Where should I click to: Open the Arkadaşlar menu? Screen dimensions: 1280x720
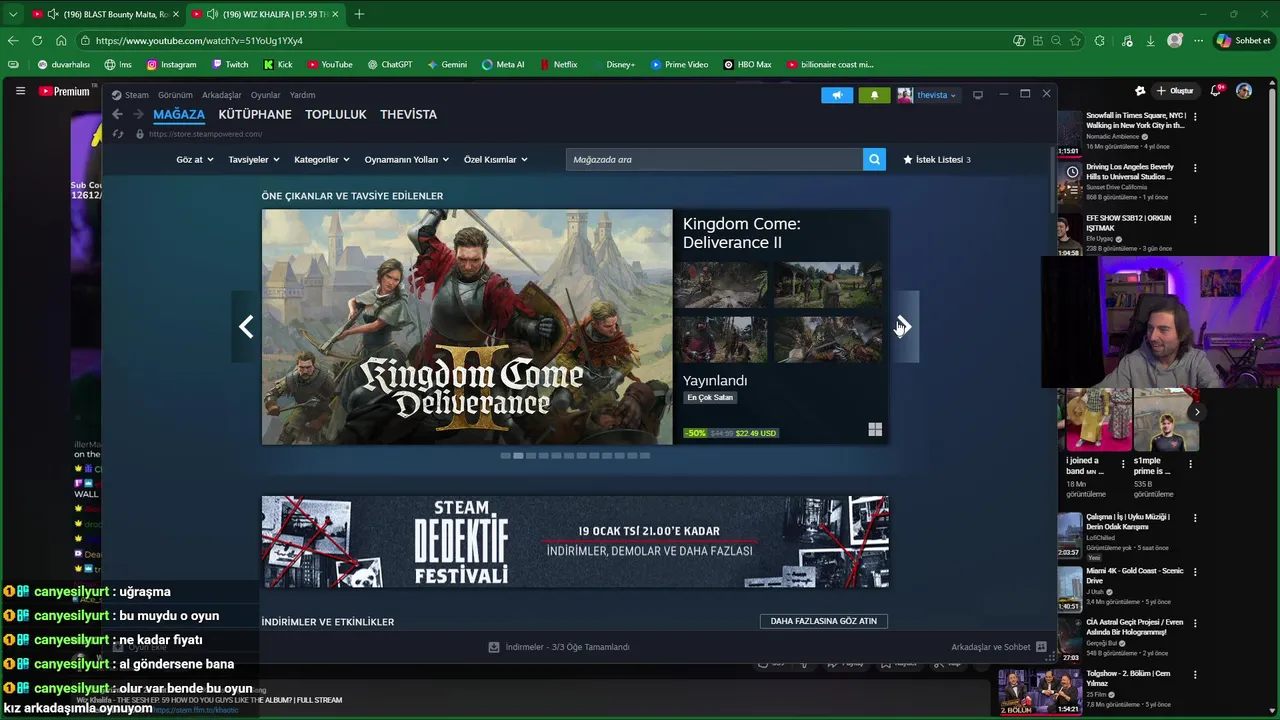[222, 95]
